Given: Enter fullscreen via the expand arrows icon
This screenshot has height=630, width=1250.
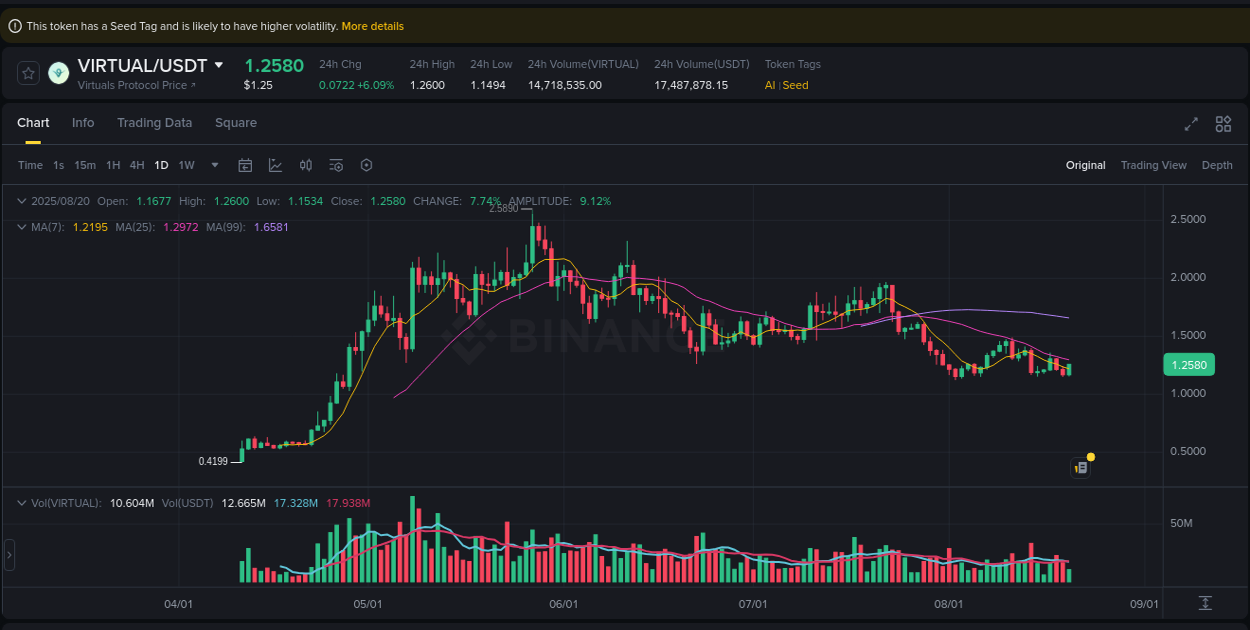Looking at the screenshot, I should pyautogui.click(x=1190, y=124).
